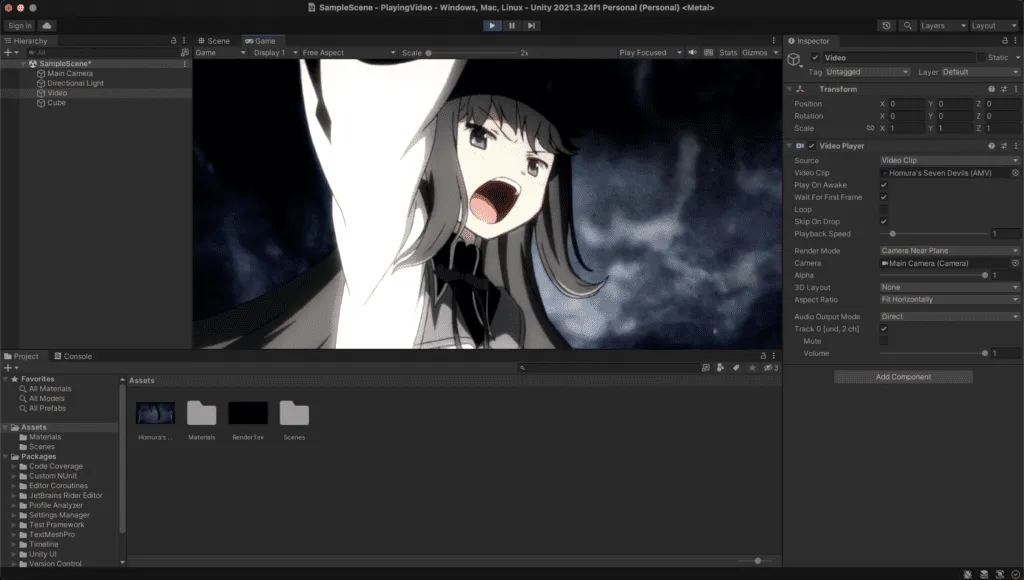Toggle the Video GameObject active checkbox

point(815,57)
